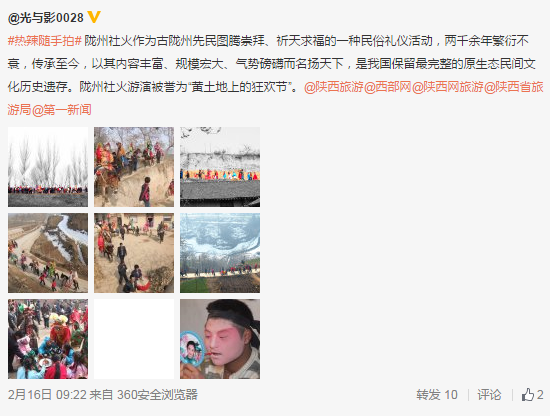550x418 pixels.
Task: Open the post timestamp 2月16日 09:22
Action: point(47,395)
